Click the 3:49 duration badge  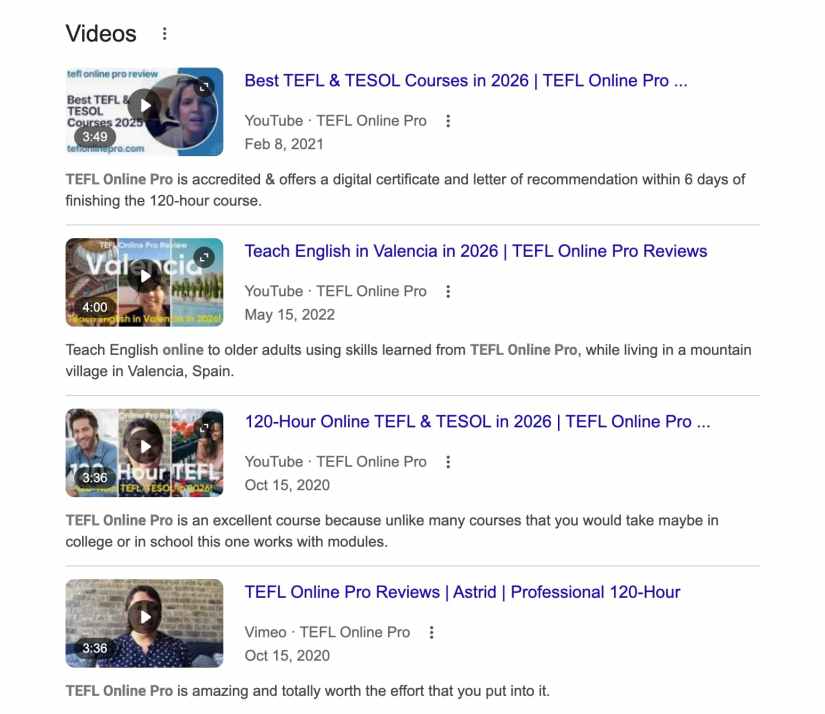click(x=96, y=136)
